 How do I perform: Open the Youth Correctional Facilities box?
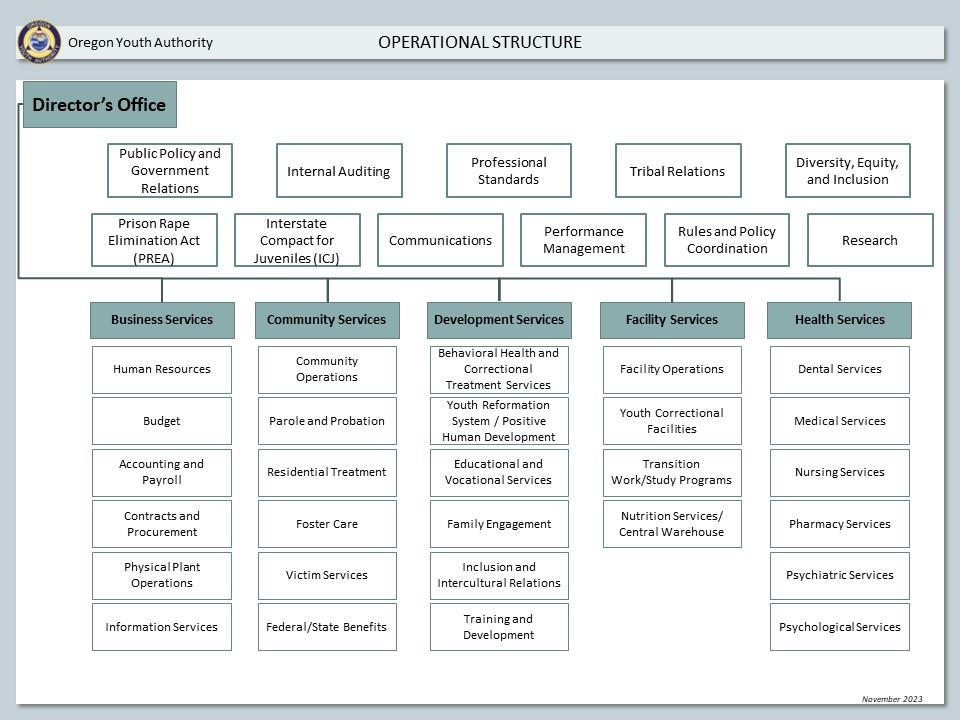coord(672,421)
